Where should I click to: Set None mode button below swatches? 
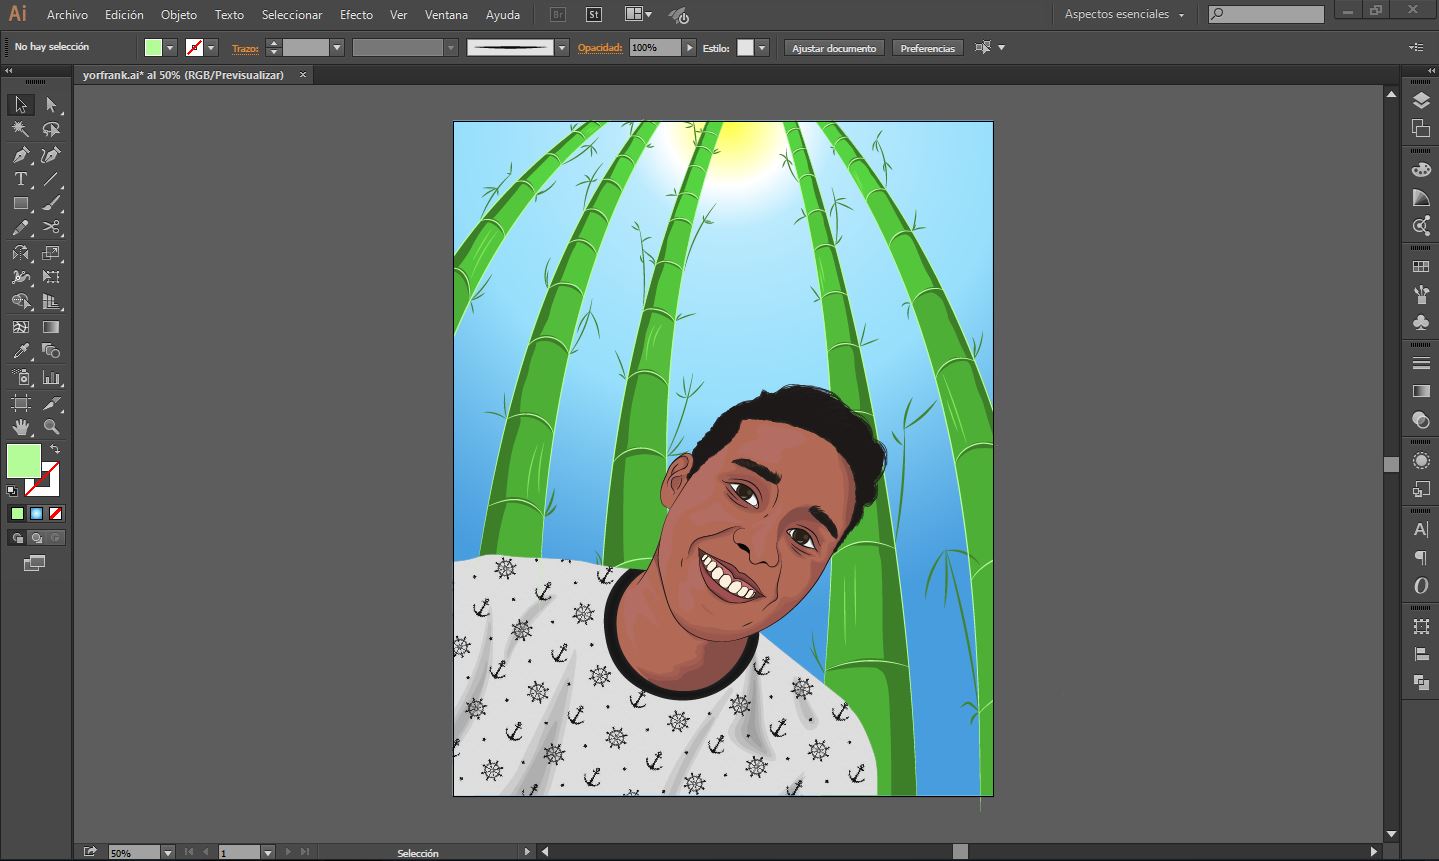click(56, 514)
